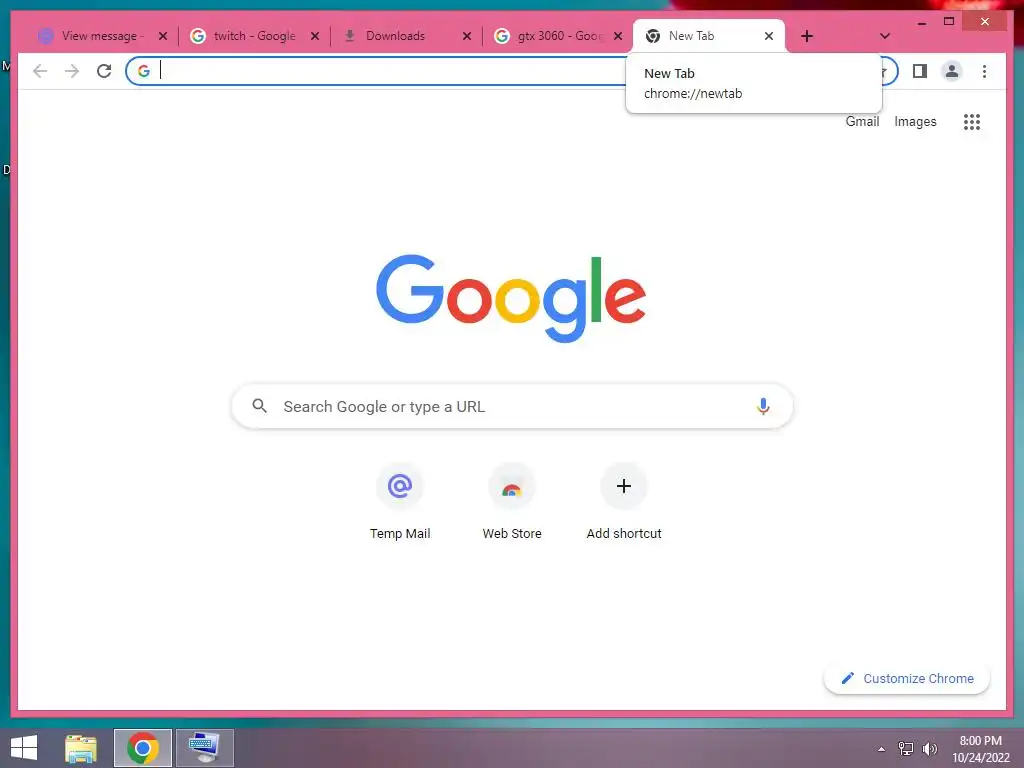Image resolution: width=1024 pixels, height=768 pixels.
Task: Show hidden system tray icons
Action: click(x=882, y=749)
